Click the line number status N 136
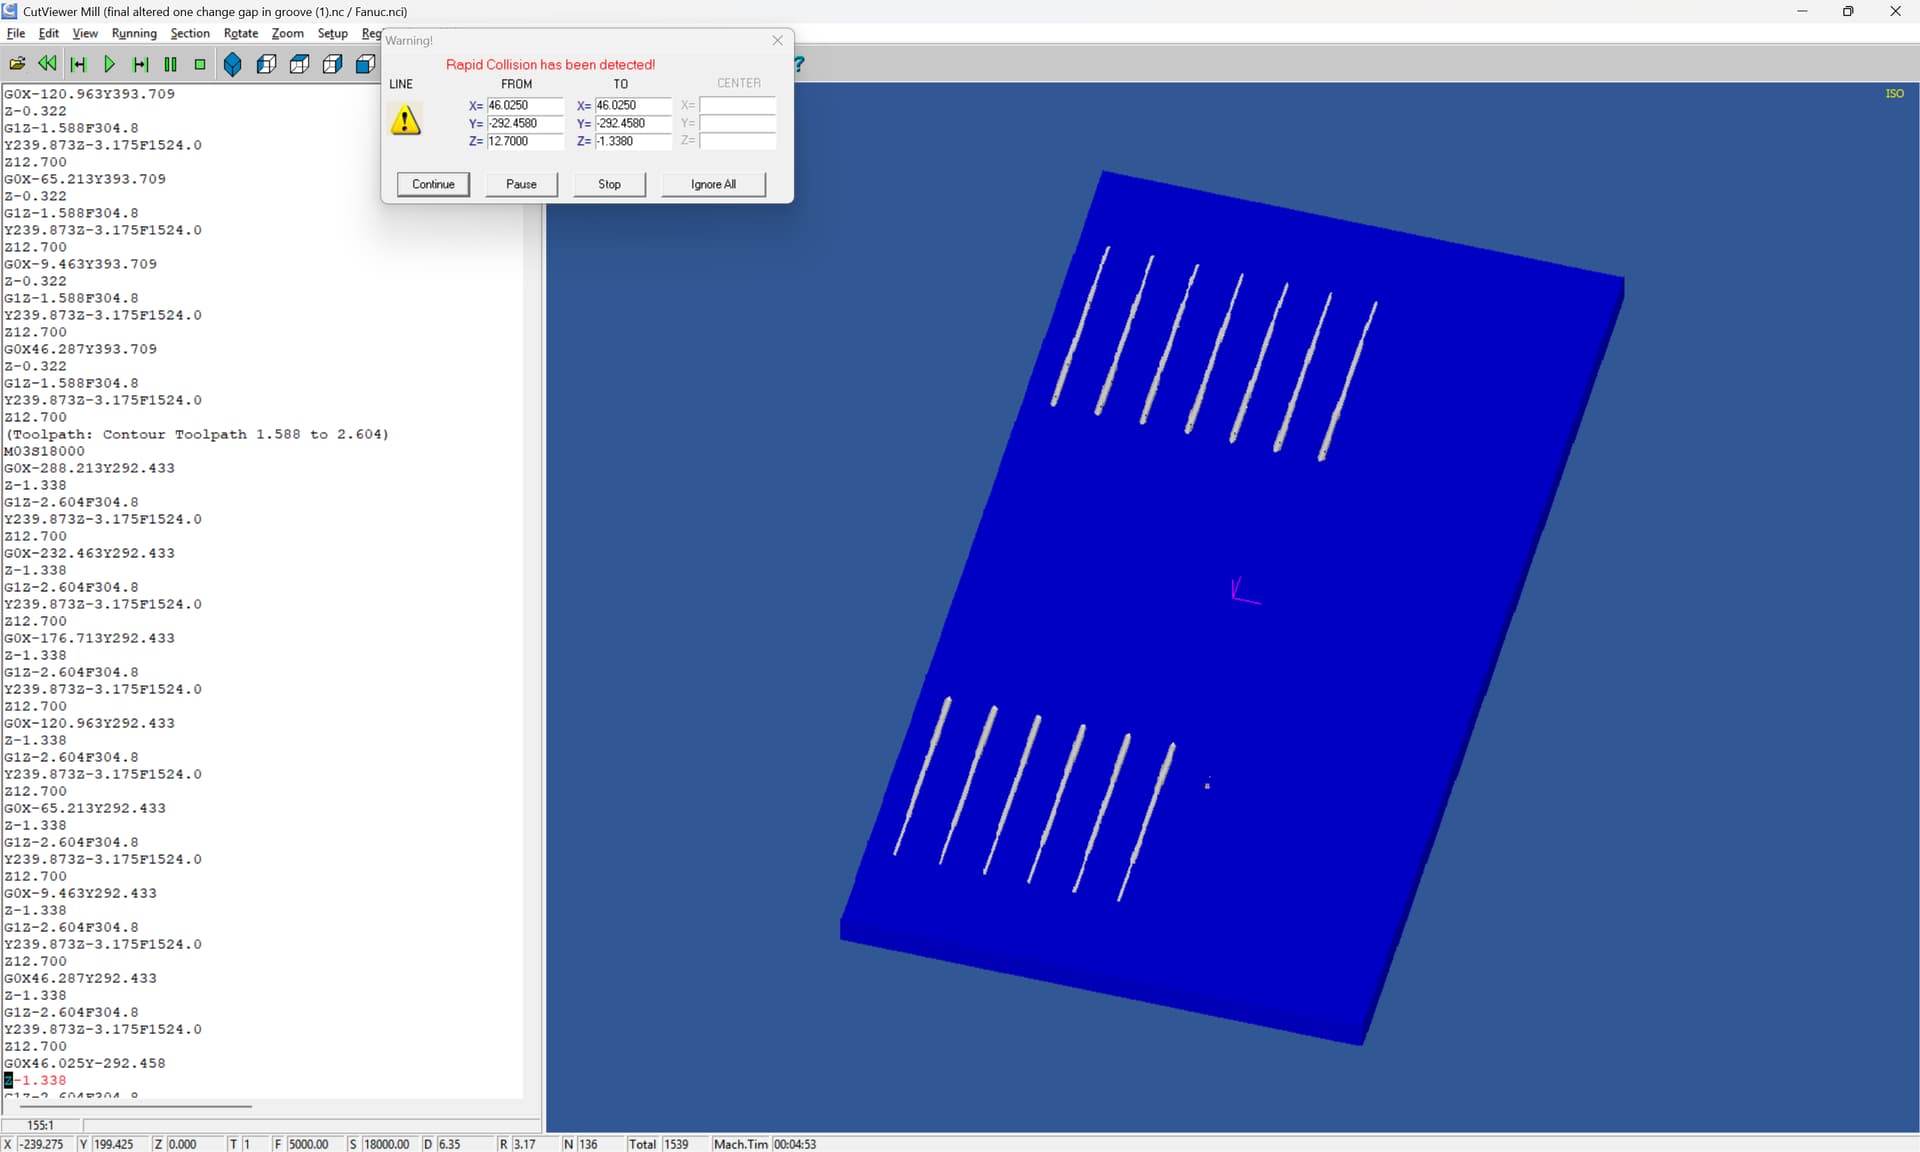 tap(588, 1144)
